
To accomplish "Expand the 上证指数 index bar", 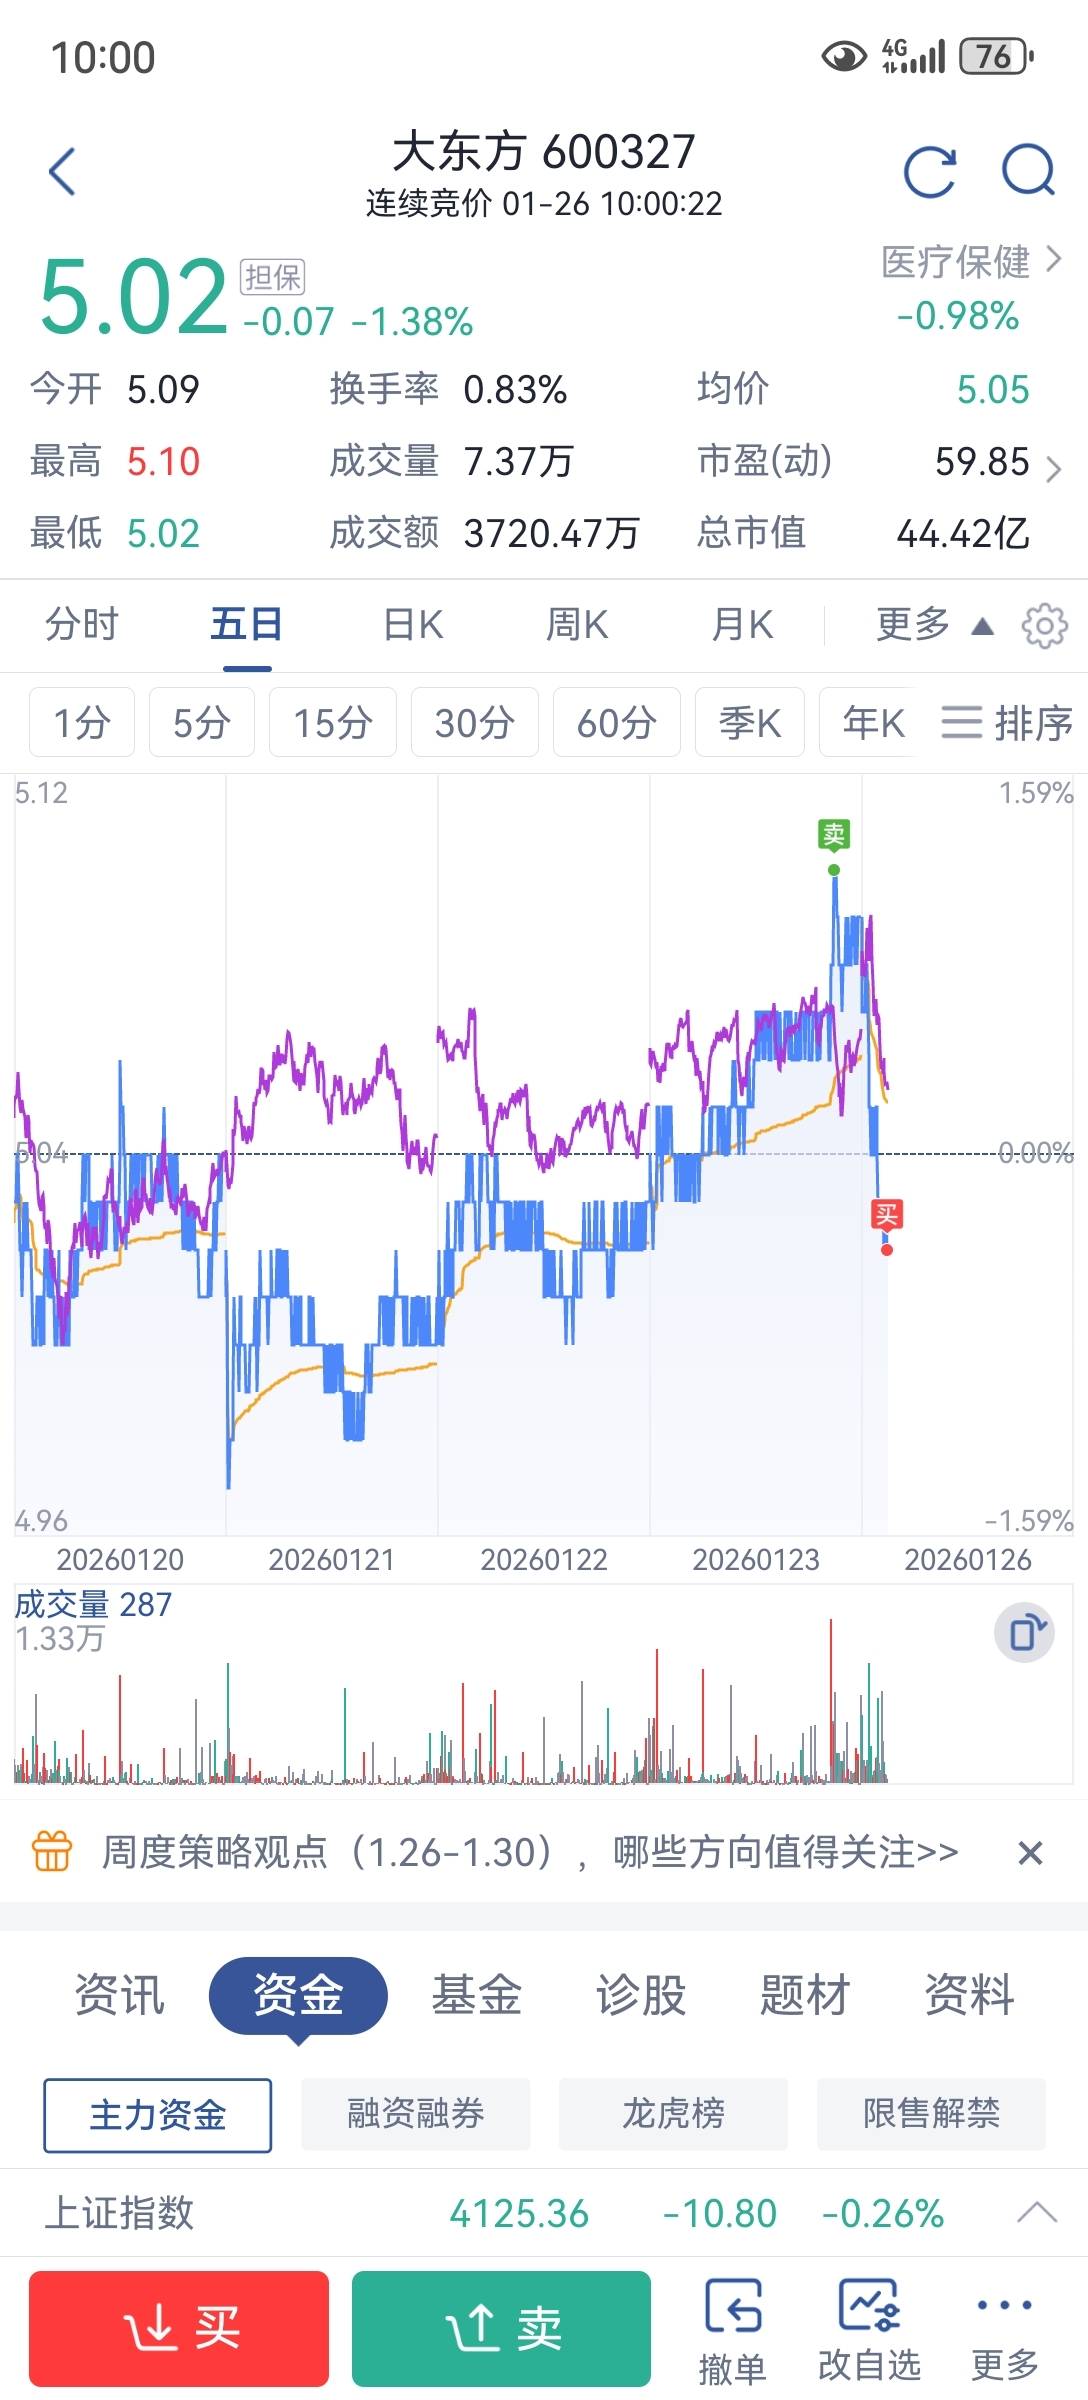I will 1036,2213.
